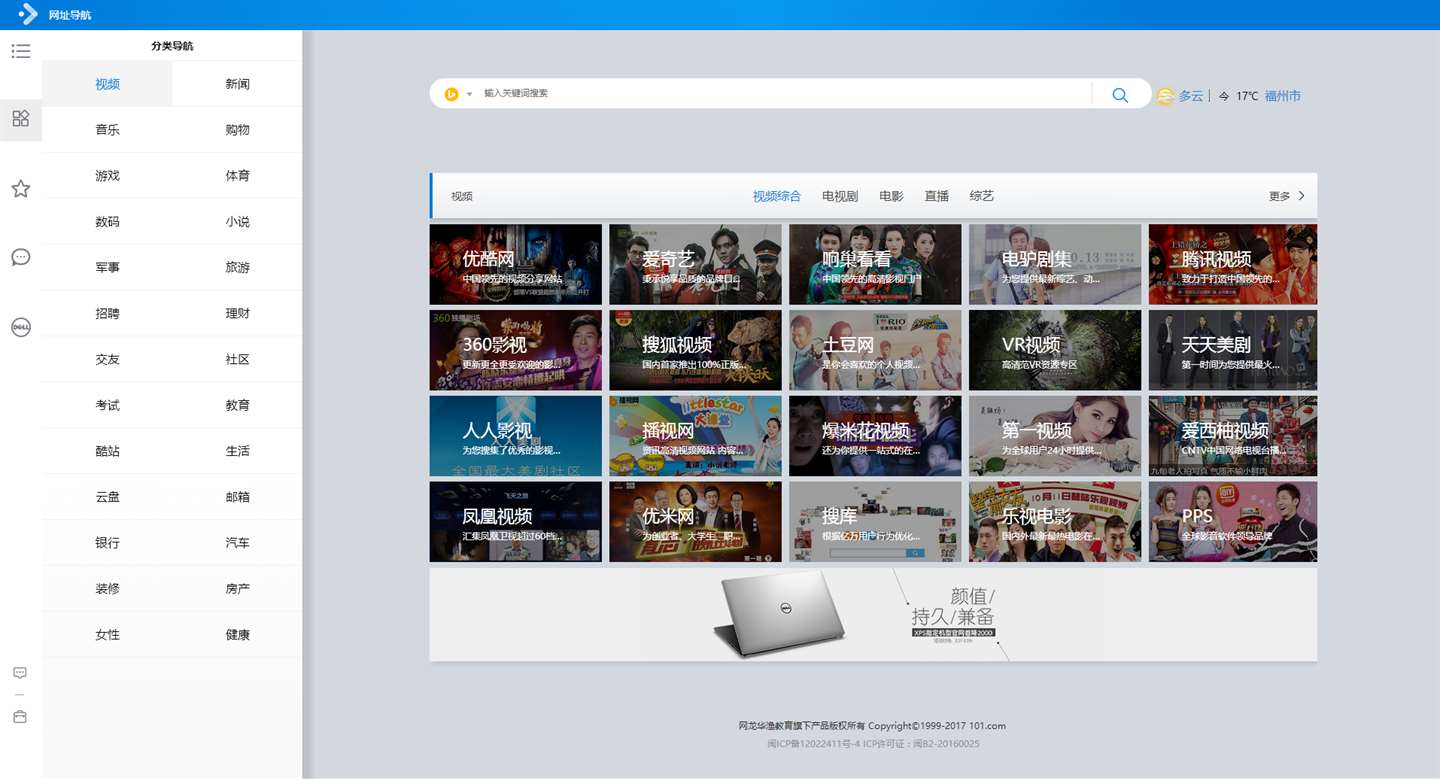This screenshot has height=779, width=1440.
Task: Open the briefcase toolbox icon in sidebar
Action: point(20,717)
